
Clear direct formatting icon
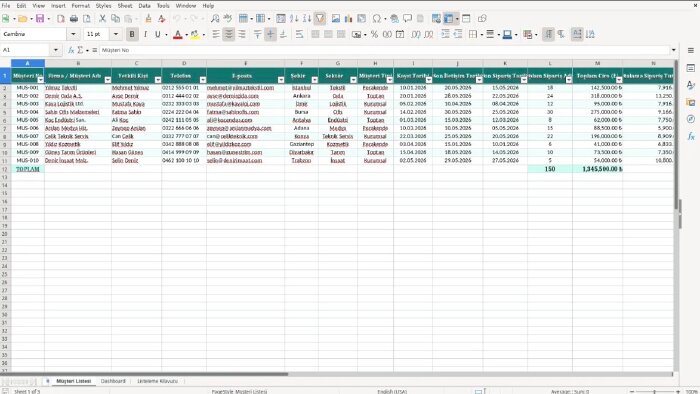[162, 19]
